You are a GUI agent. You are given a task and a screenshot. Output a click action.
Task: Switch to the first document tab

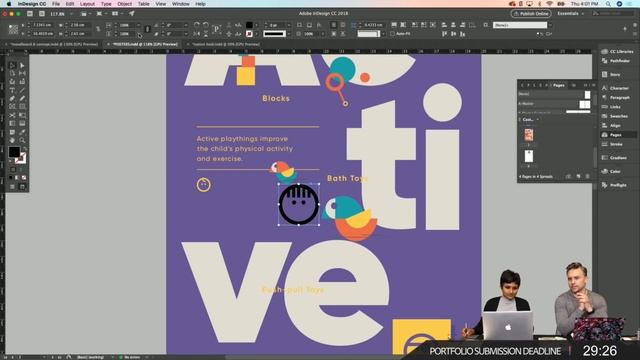[x=54, y=44]
